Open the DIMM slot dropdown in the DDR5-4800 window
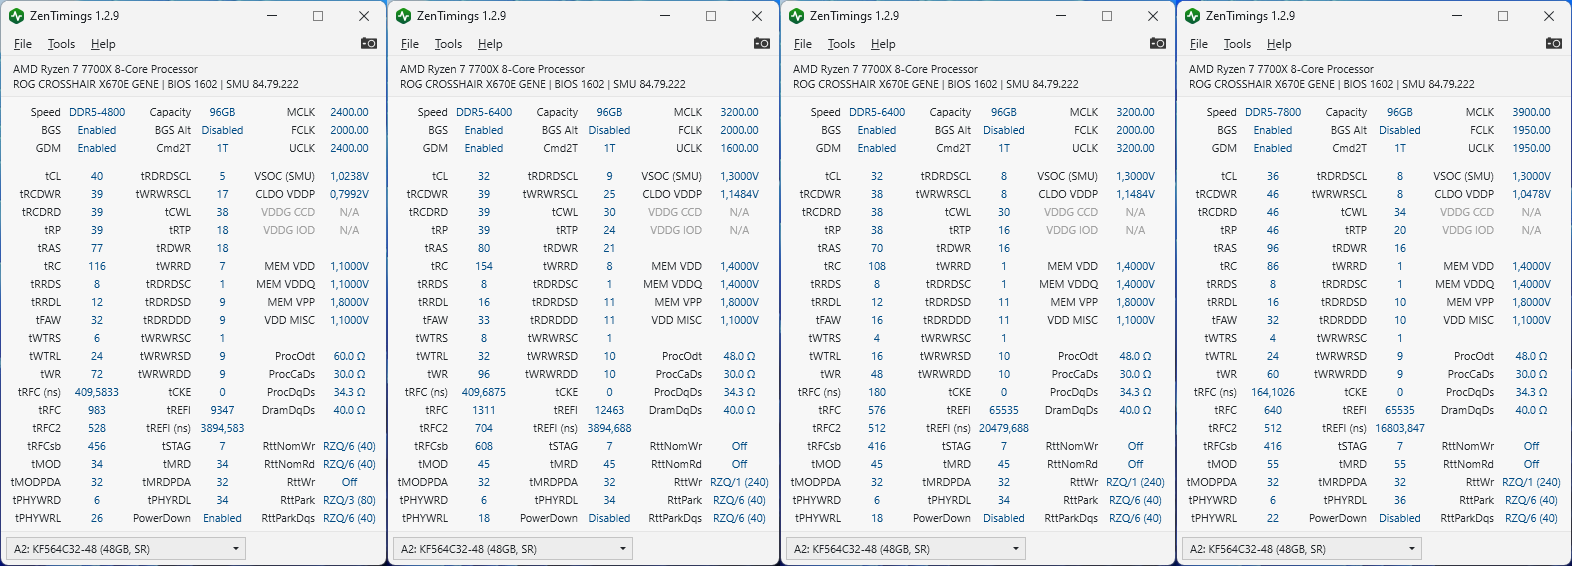This screenshot has height=566, width=1572. tap(237, 549)
